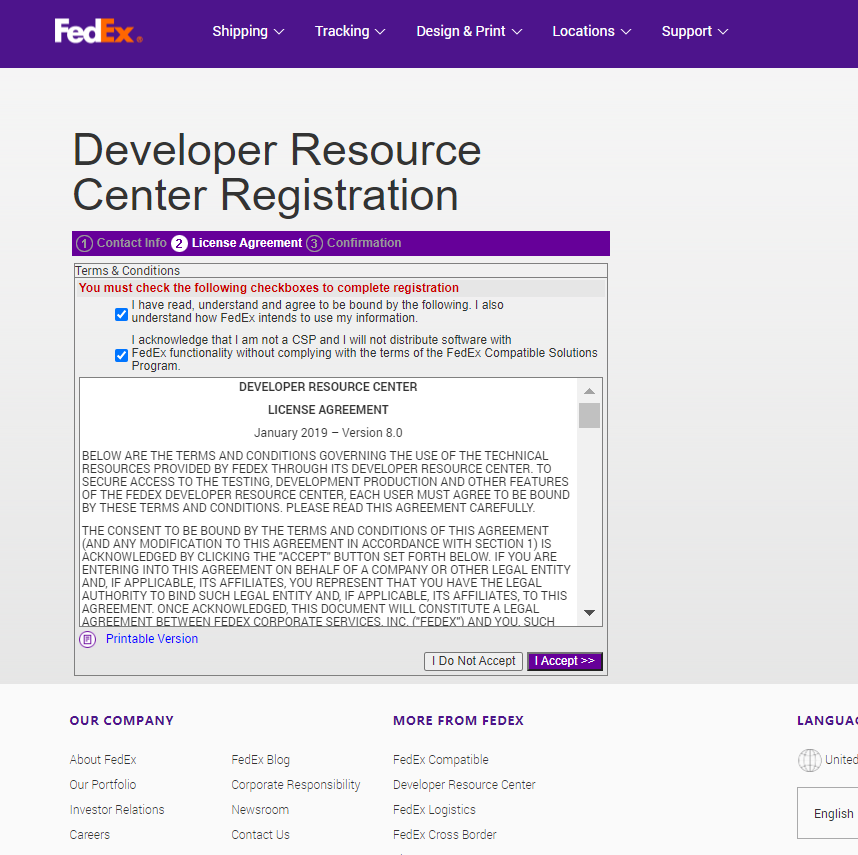858x855 pixels.
Task: Open the Printable Version printer icon
Action: 86,639
